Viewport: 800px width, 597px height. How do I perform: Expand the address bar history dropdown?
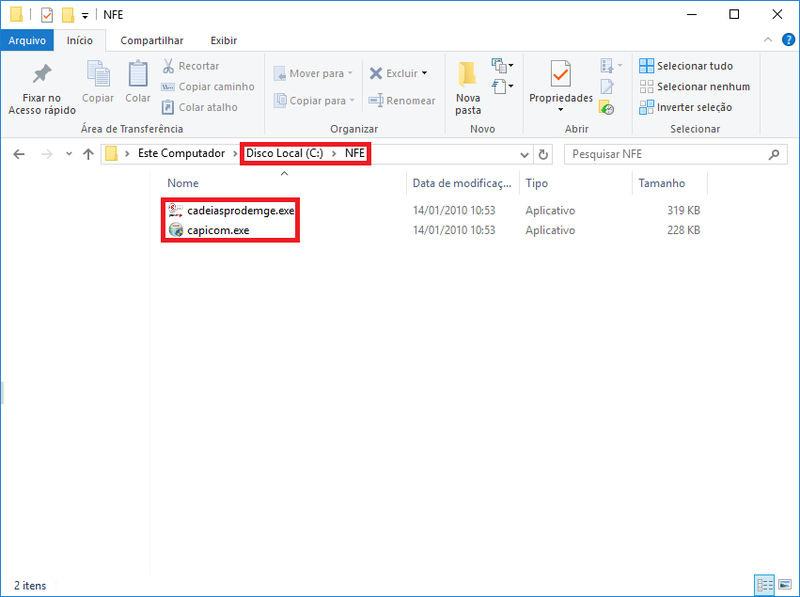(525, 155)
